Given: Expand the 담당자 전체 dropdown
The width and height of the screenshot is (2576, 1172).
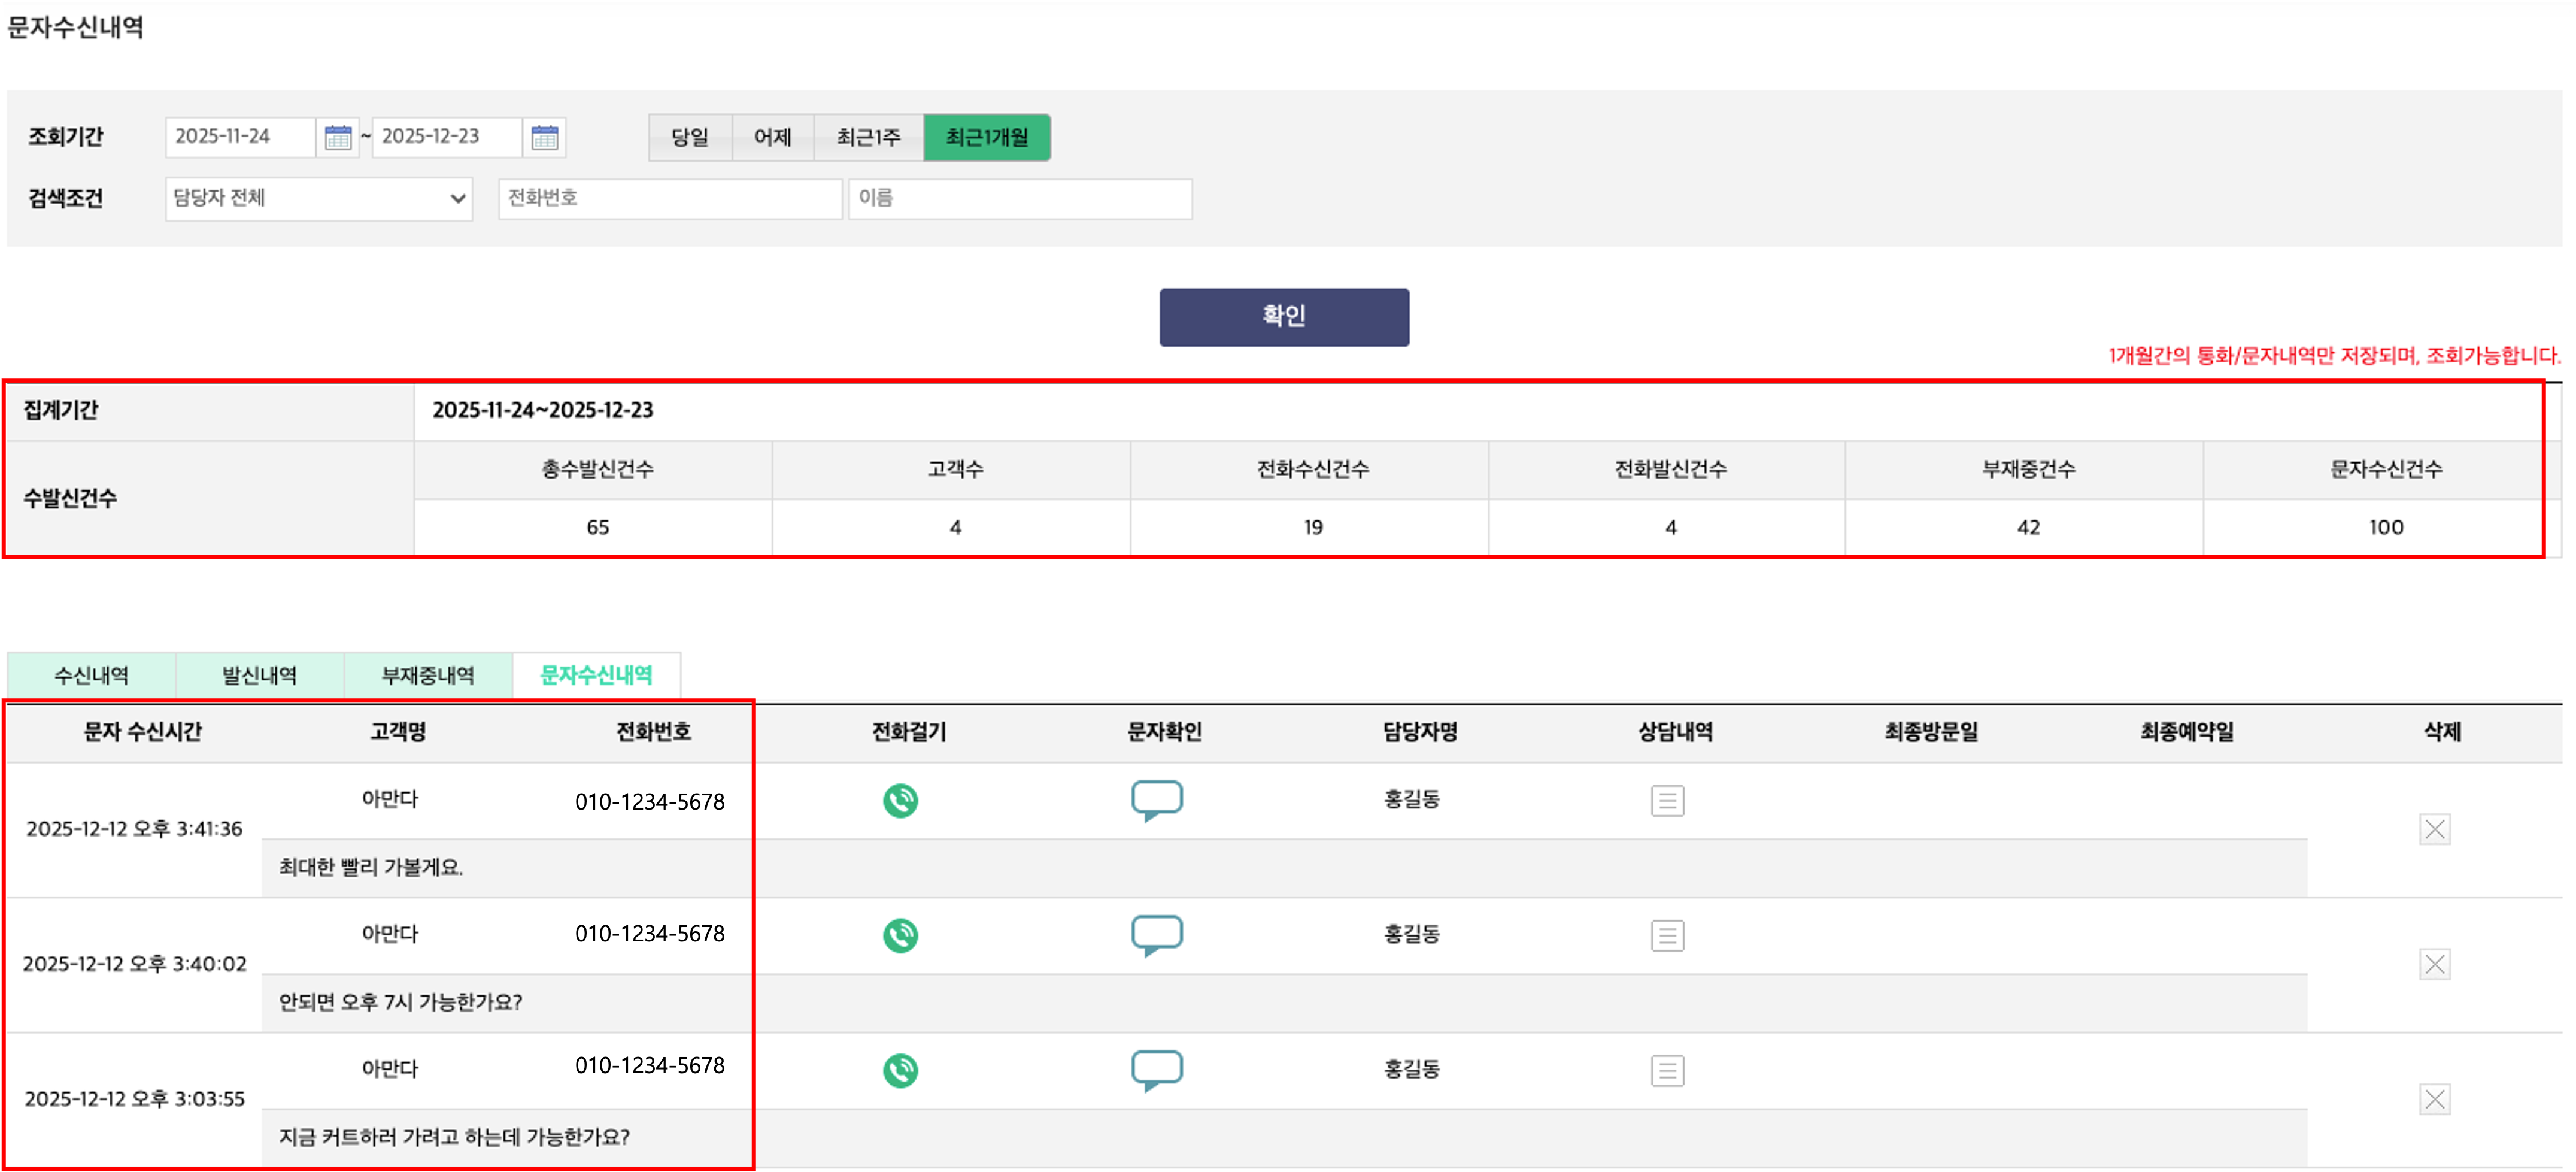Looking at the screenshot, I should pyautogui.click(x=318, y=198).
